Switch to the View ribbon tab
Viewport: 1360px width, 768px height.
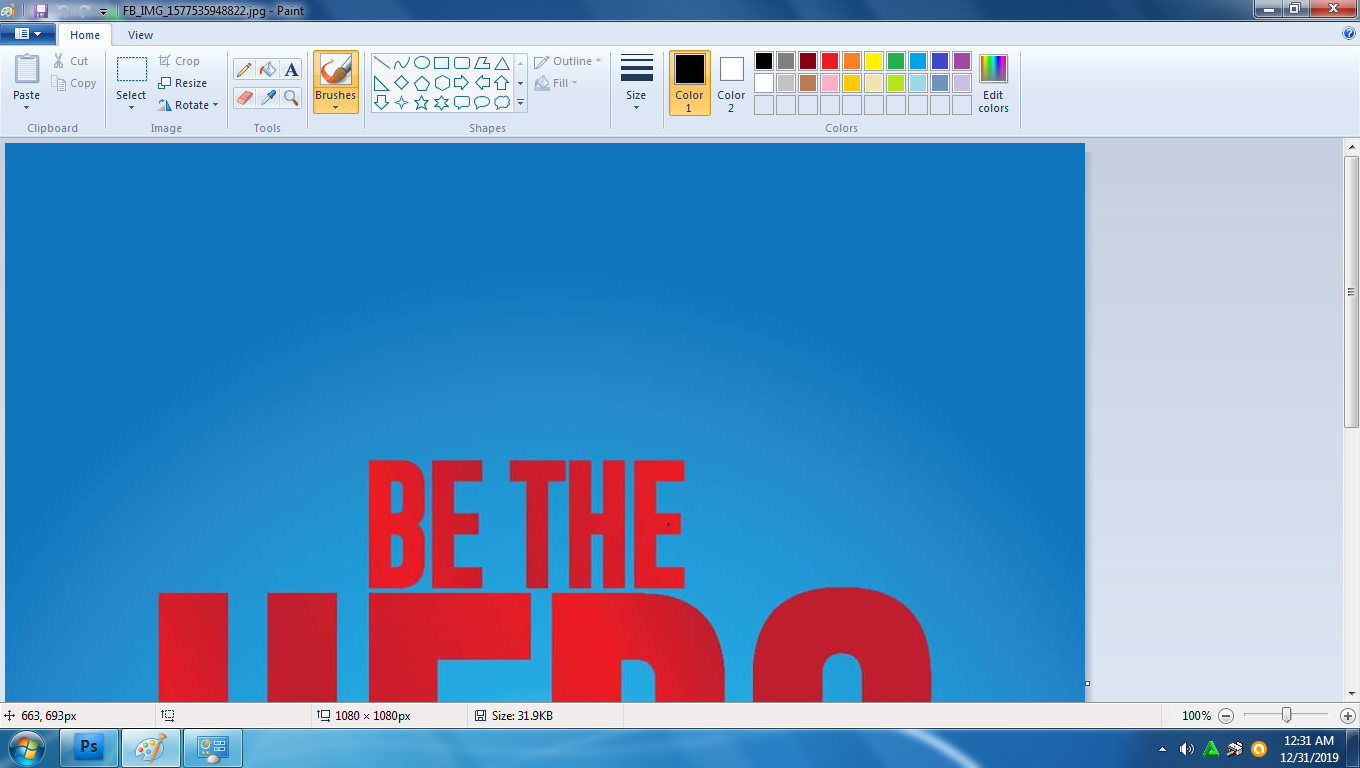pos(141,35)
